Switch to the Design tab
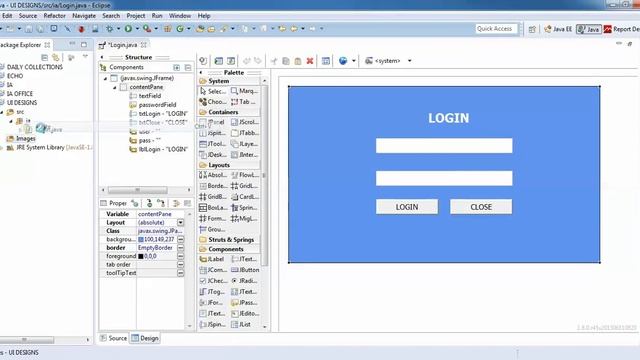The width and height of the screenshot is (640, 360). [145, 338]
